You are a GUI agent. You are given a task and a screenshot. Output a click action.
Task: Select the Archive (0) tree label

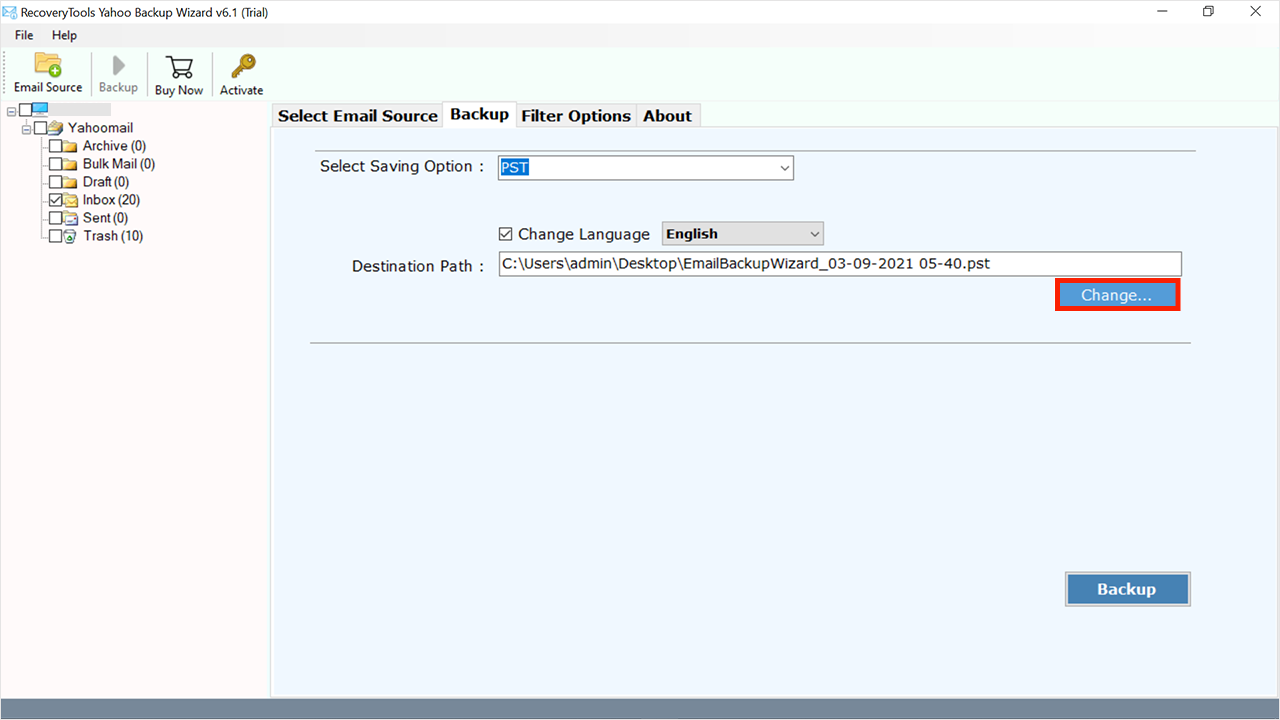pyautogui.click(x=114, y=146)
